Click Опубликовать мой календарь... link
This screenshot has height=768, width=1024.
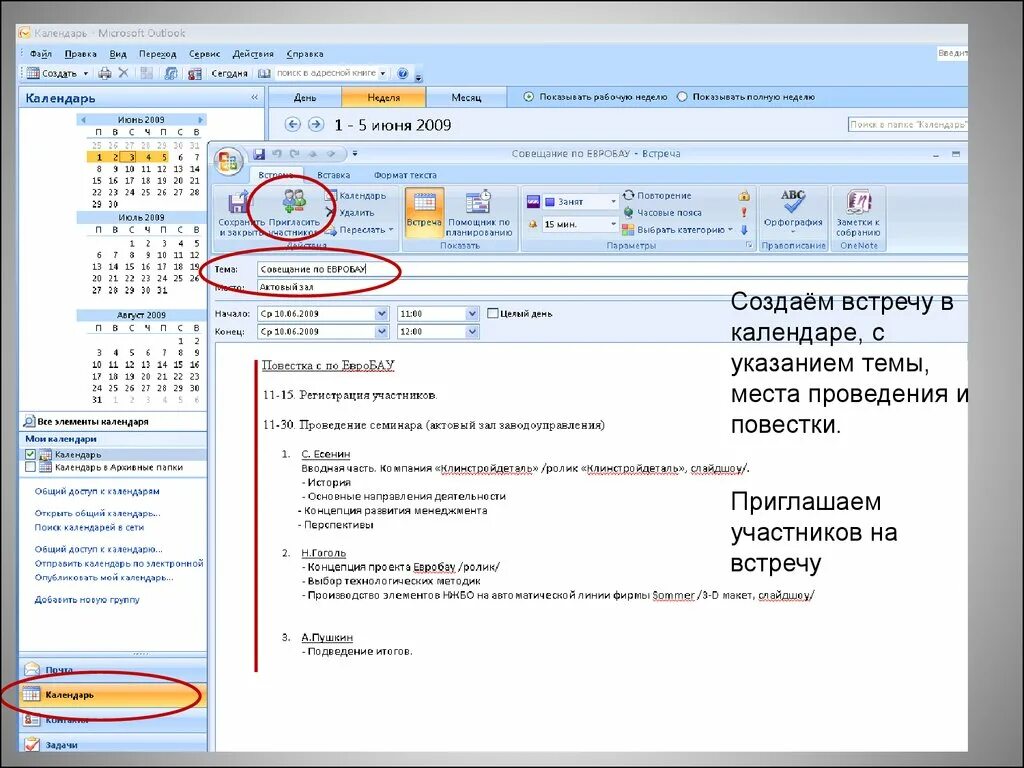(104, 577)
